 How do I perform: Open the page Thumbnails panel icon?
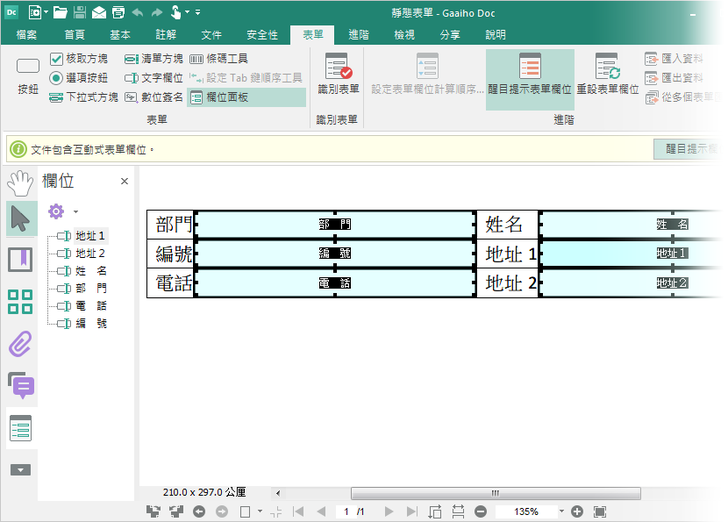(x=20, y=302)
